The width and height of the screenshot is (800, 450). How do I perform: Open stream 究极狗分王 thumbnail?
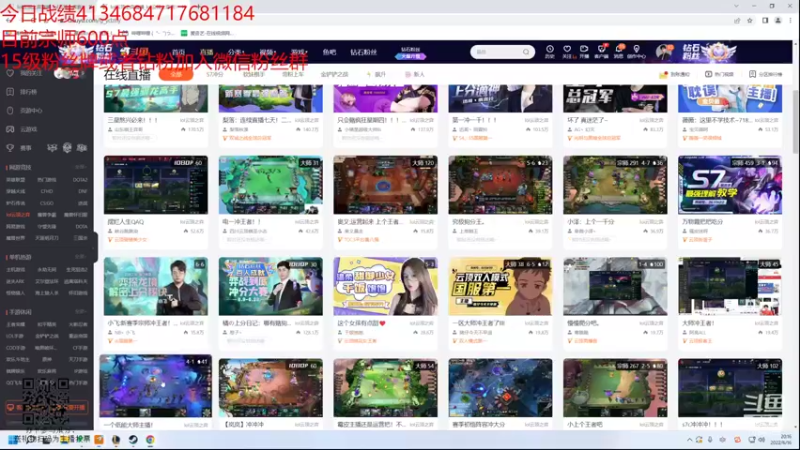click(500, 185)
